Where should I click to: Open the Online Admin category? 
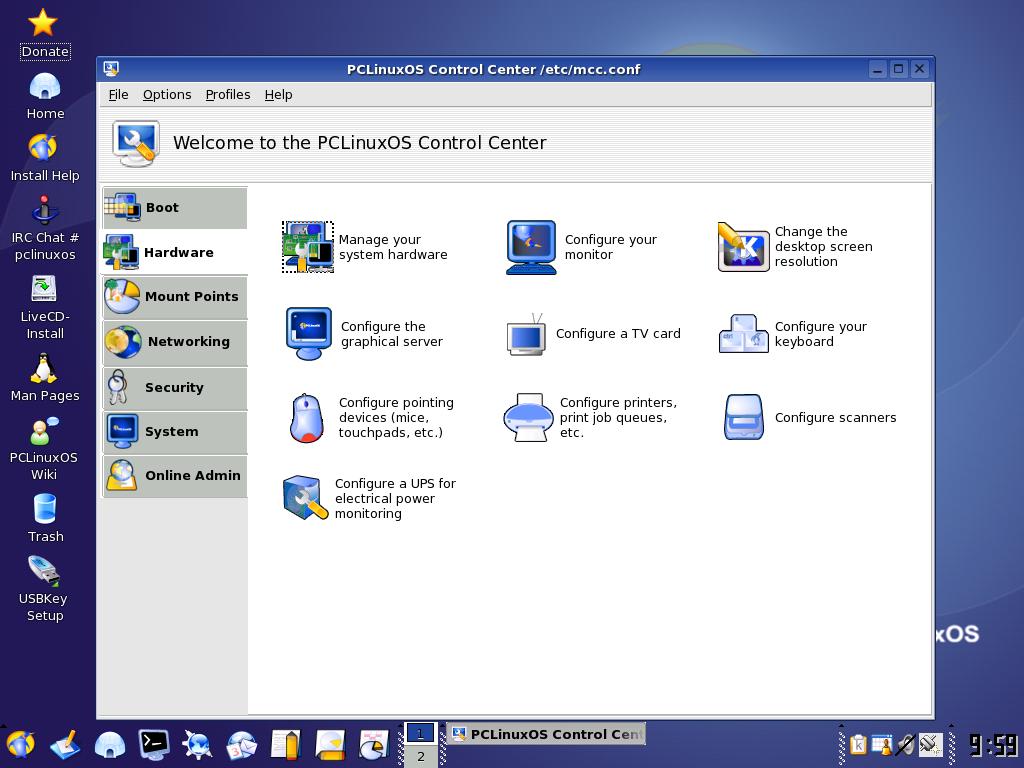coord(175,476)
